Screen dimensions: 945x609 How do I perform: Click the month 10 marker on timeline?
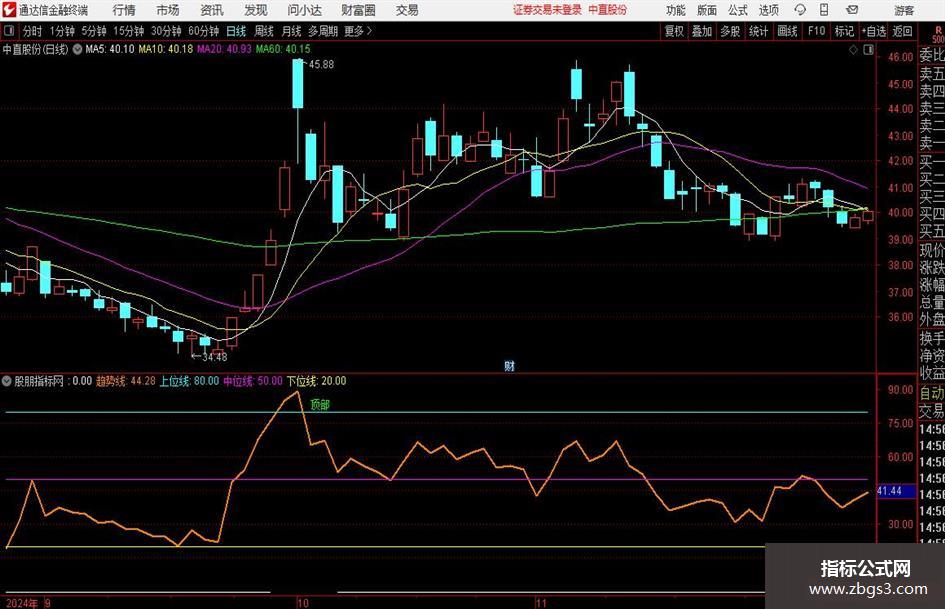(303, 603)
